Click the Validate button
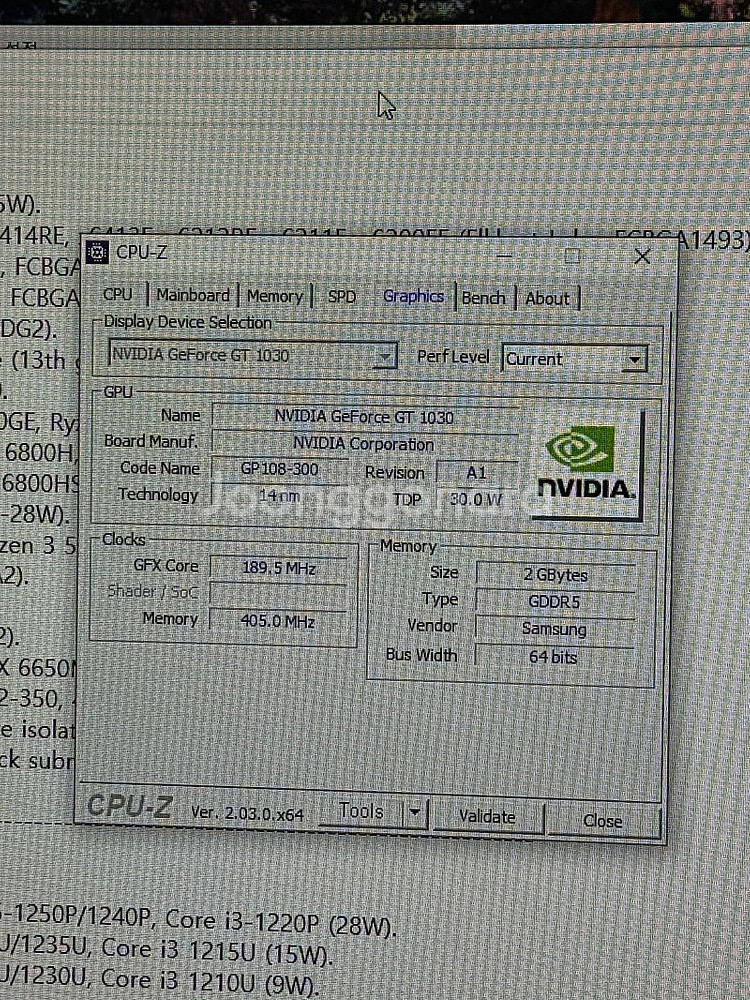The width and height of the screenshot is (750, 1000). click(487, 816)
